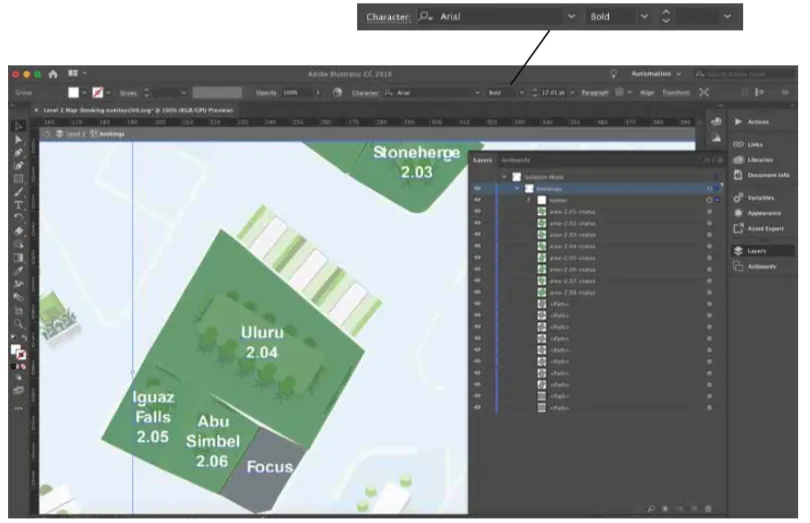Toggle visibility of the area-2.01-status layer
810x523 pixels.
[x=477, y=211]
